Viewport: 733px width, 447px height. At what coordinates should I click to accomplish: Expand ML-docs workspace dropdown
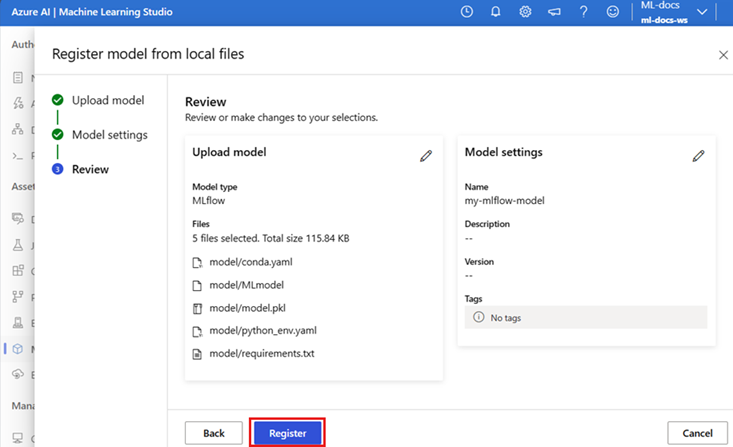702,12
